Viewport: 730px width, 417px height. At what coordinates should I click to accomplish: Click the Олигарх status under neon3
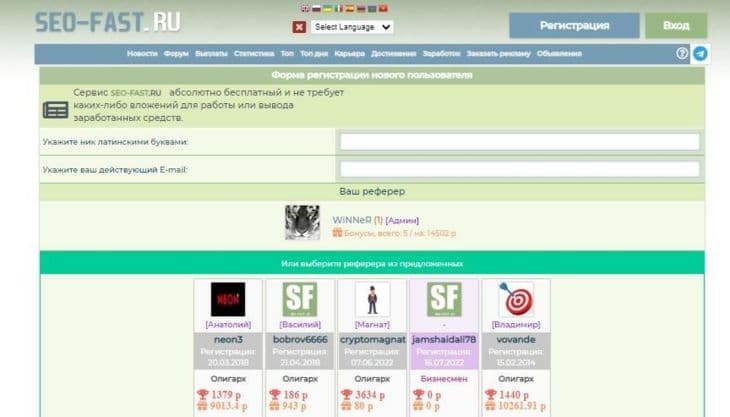click(x=228, y=379)
